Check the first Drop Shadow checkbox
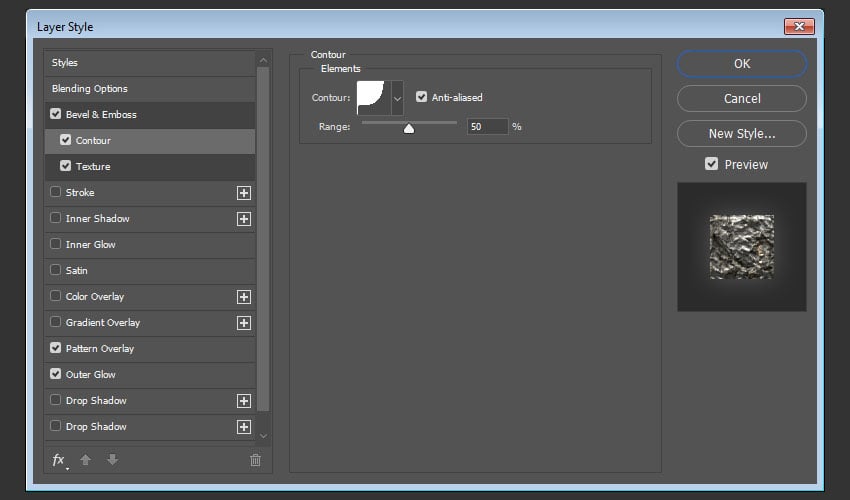This screenshot has width=850, height=500. coord(55,400)
